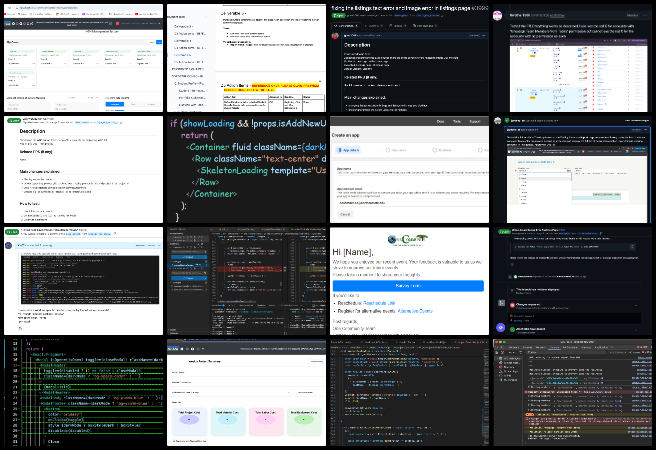
Task: Click the green logo atop the email
Action: pyautogui.click(x=407, y=239)
